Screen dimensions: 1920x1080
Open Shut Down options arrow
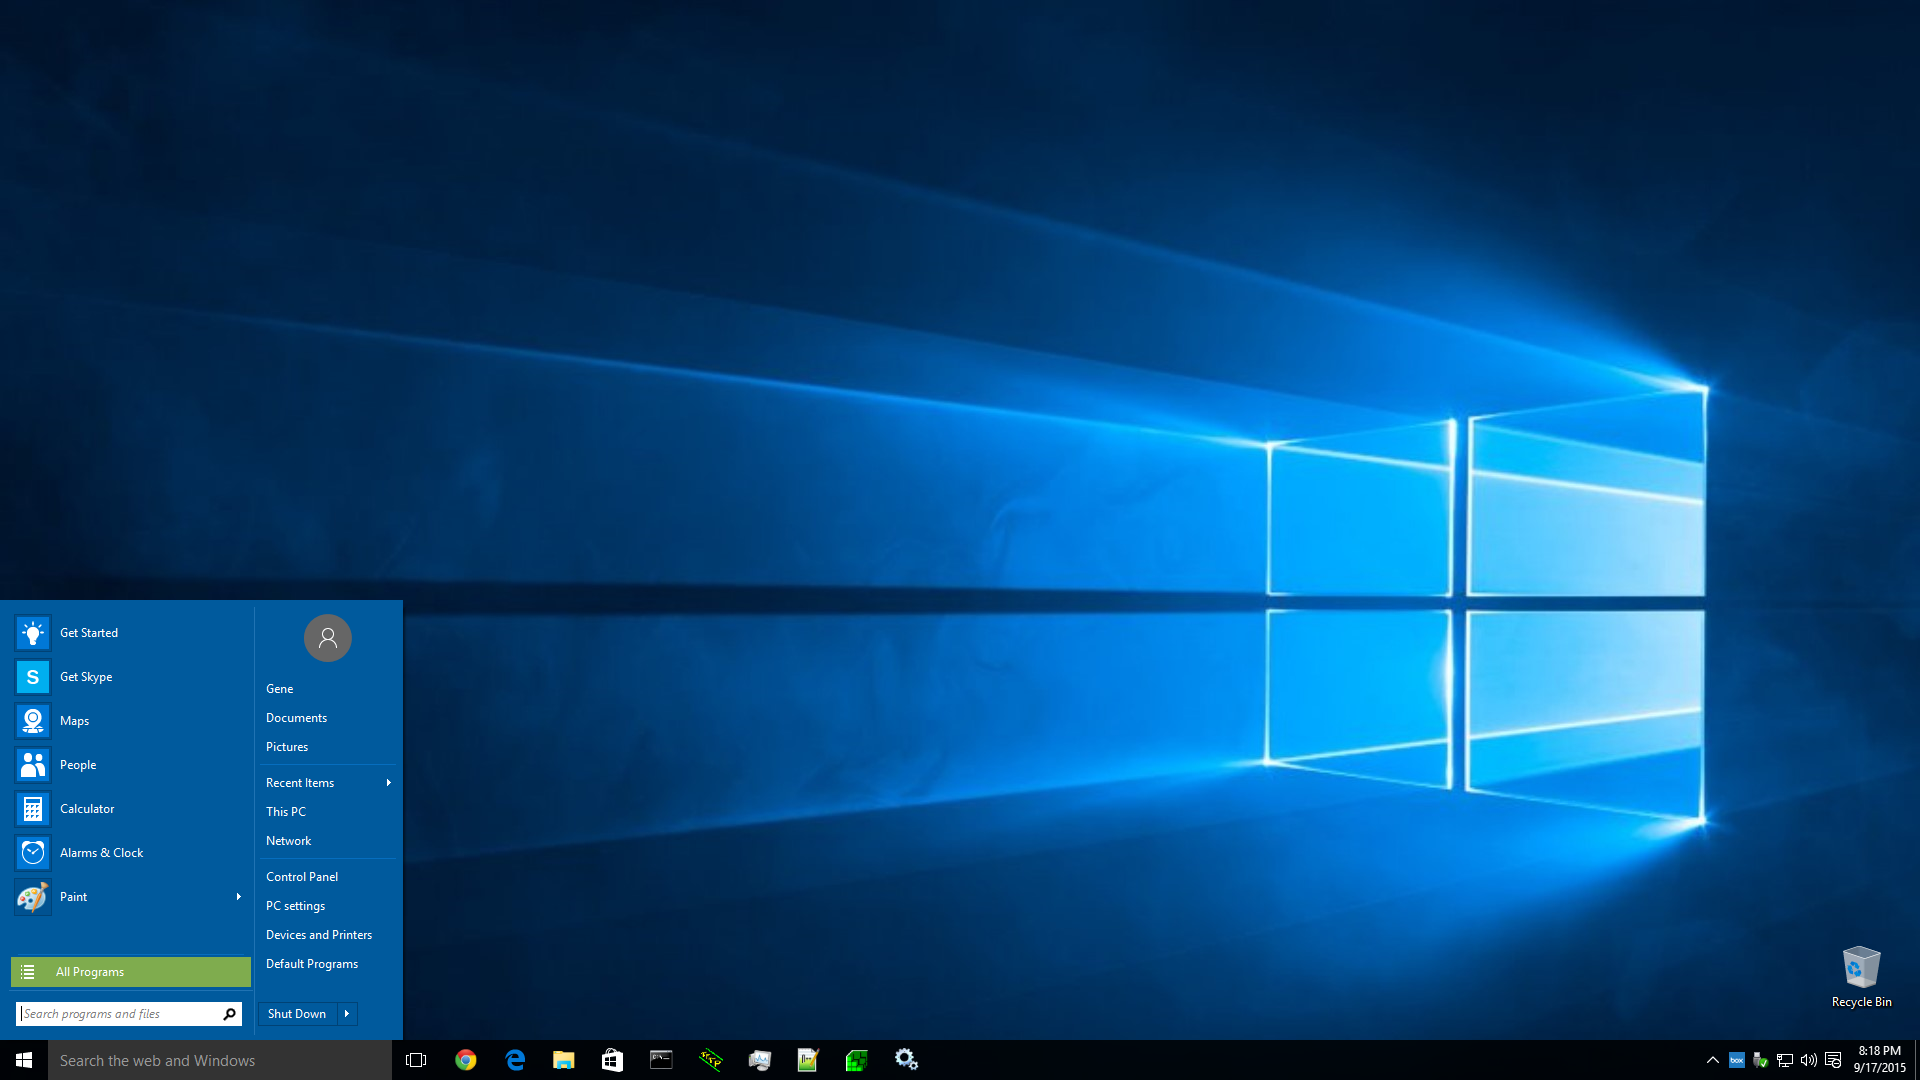pyautogui.click(x=347, y=1014)
